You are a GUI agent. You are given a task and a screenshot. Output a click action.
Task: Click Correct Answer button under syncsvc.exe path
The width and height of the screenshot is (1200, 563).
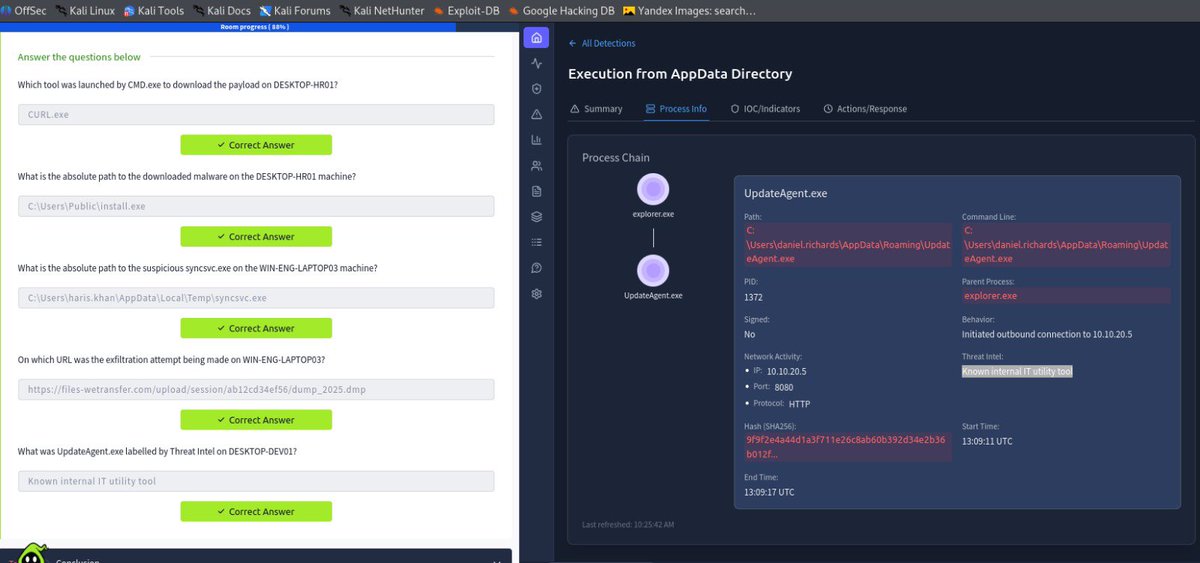256,328
